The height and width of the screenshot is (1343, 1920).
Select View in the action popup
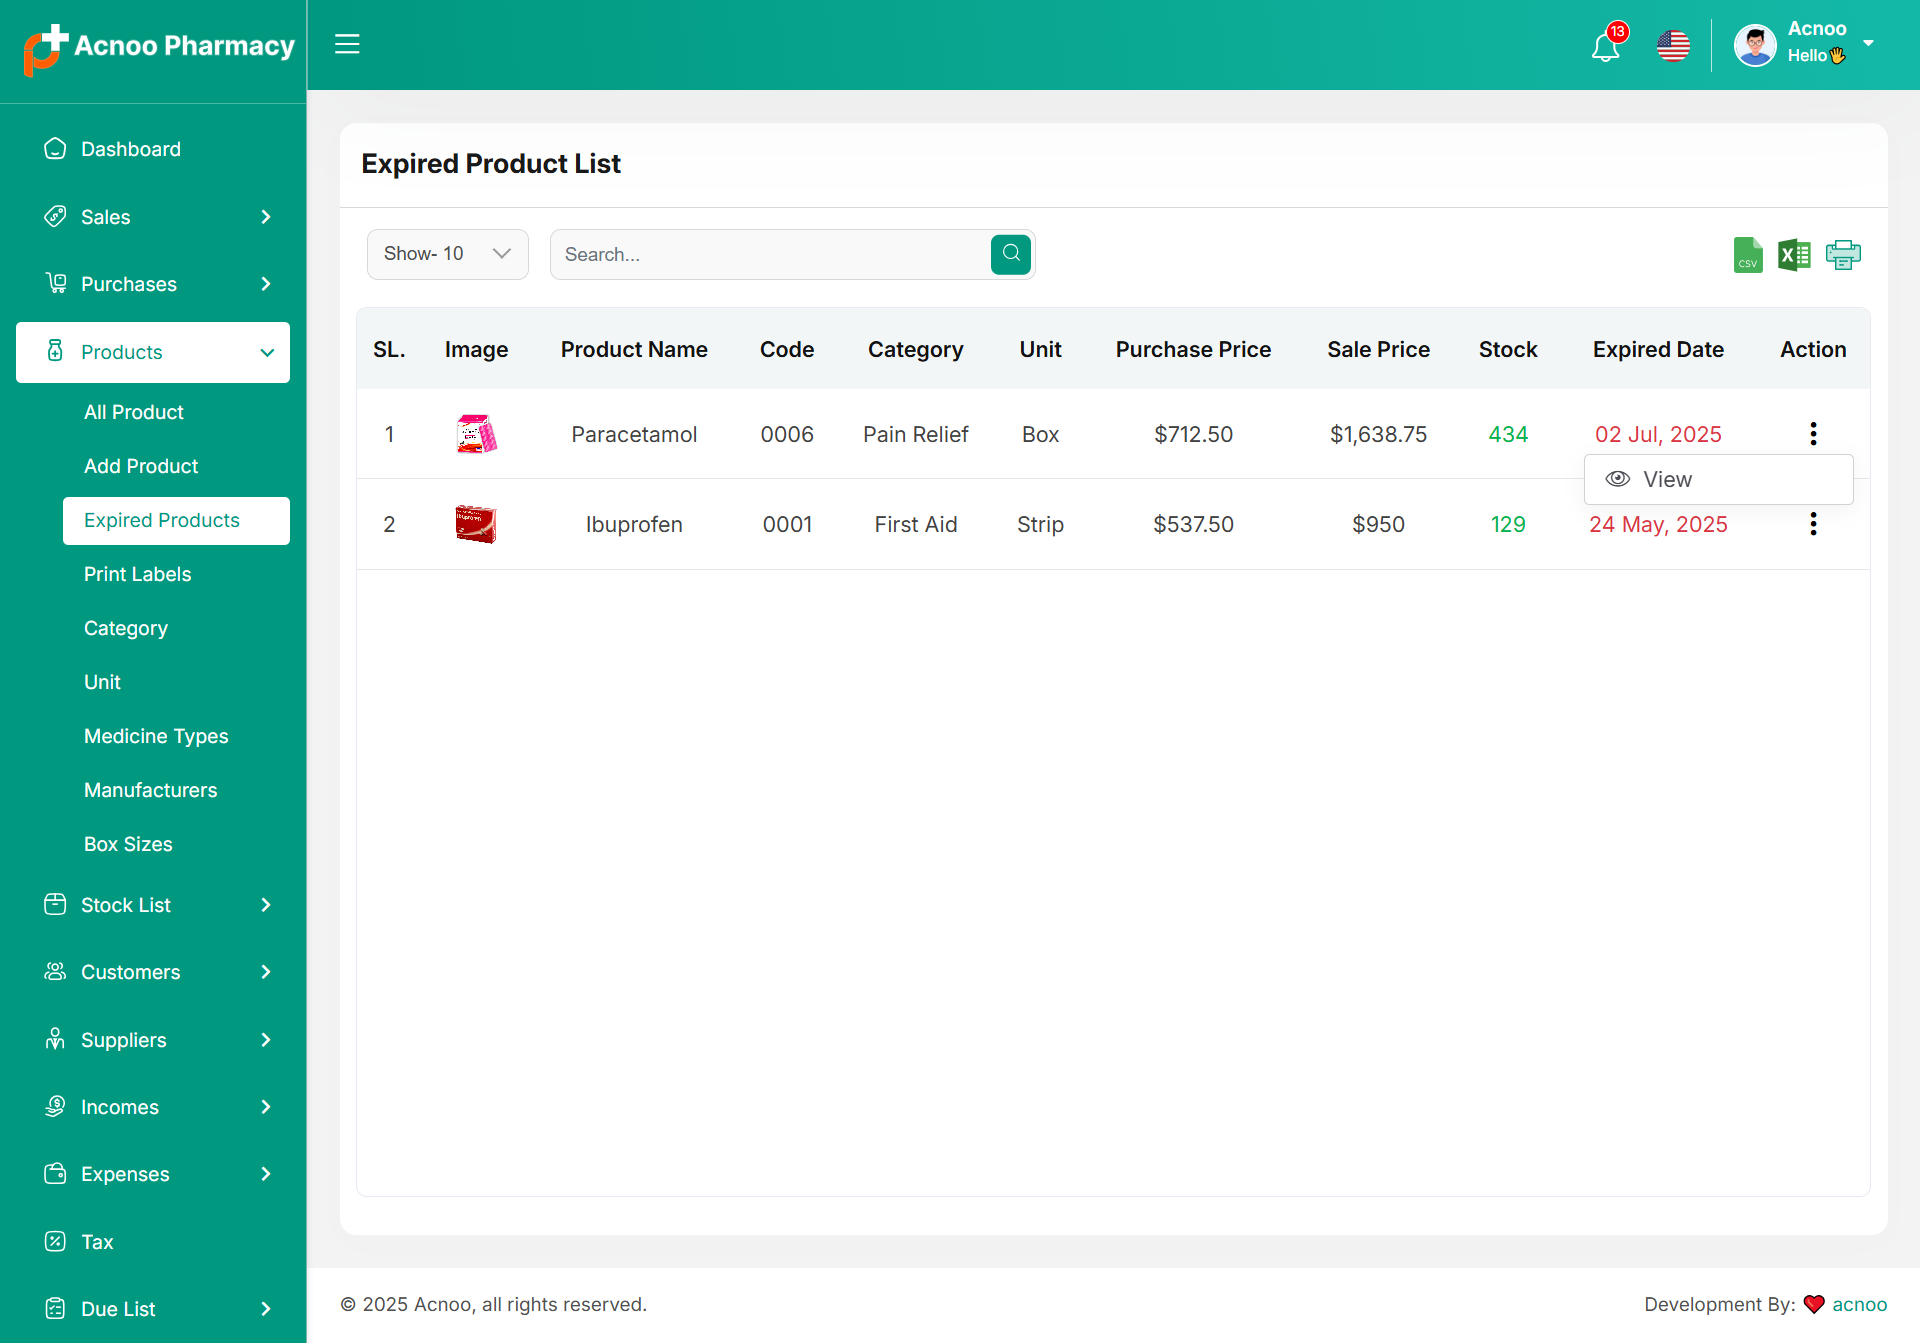(x=1667, y=480)
